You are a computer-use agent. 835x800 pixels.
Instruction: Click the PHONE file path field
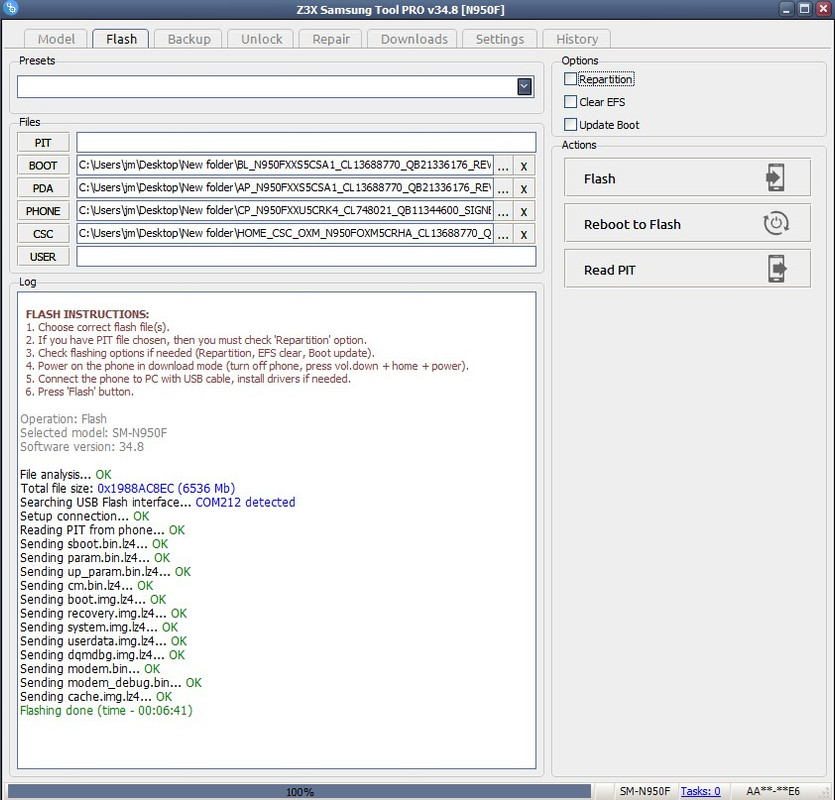coord(285,211)
